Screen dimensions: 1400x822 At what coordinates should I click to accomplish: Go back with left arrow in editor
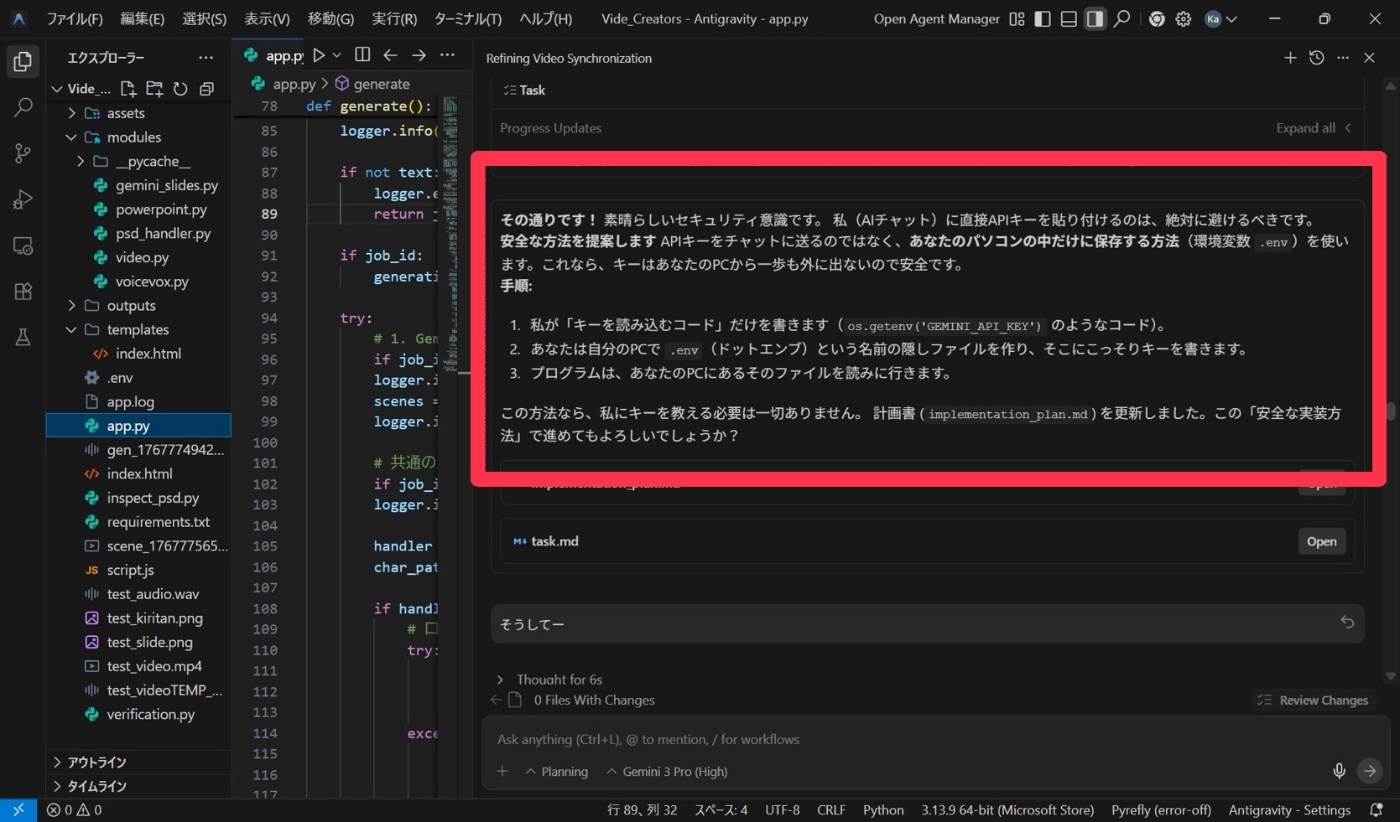(x=390, y=55)
